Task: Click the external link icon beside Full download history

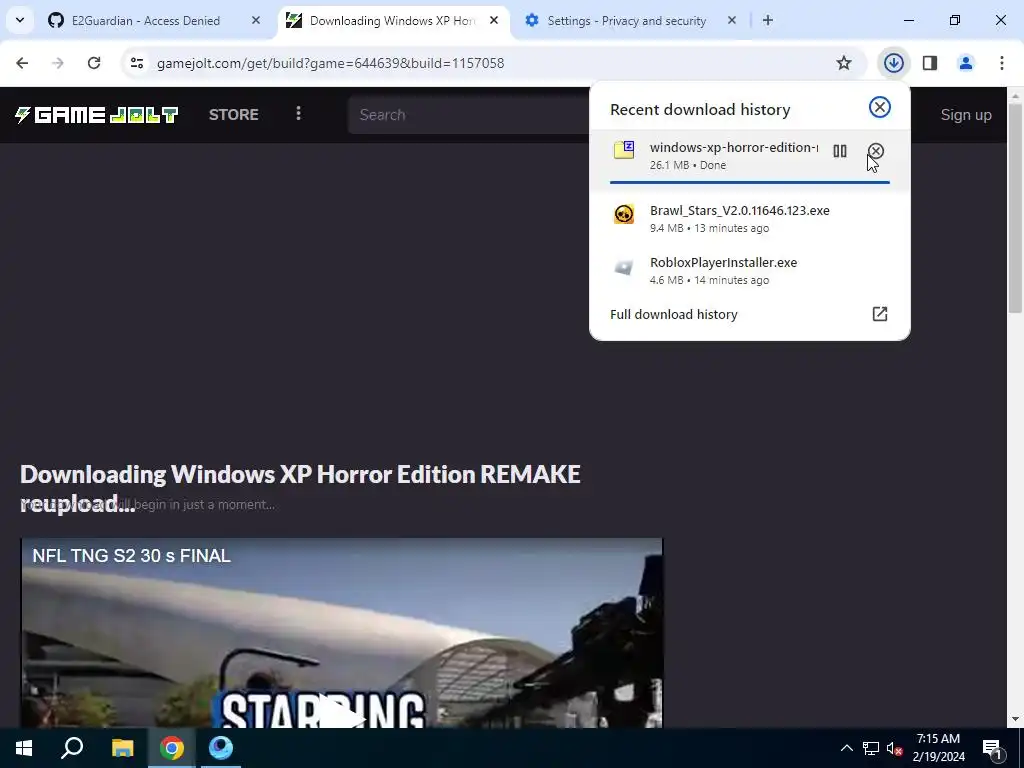Action: [880, 314]
